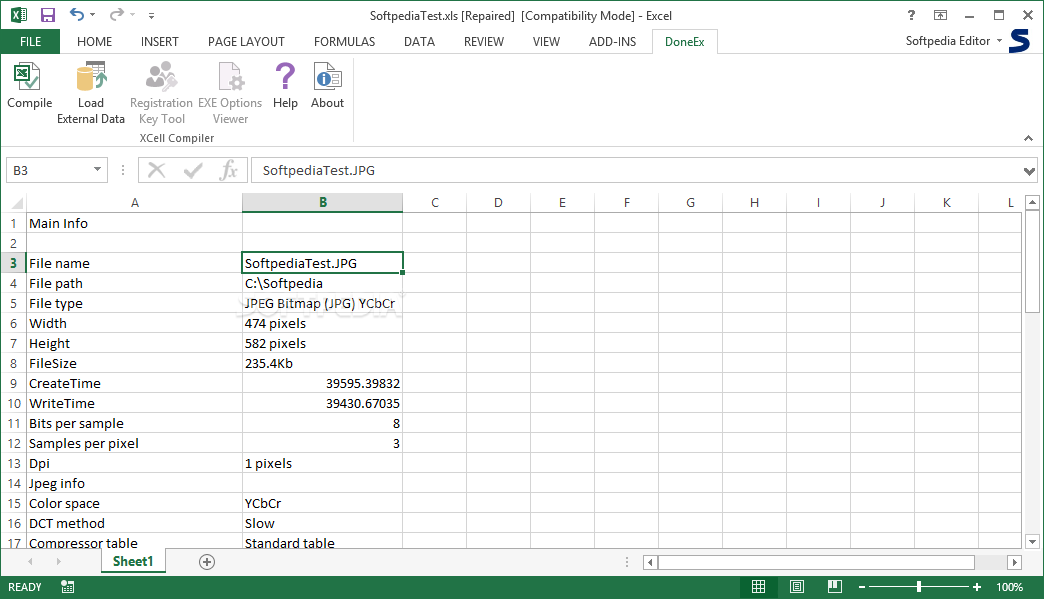Click the Select All corner triangle
Viewport: 1044px width, 599px height.
point(15,202)
